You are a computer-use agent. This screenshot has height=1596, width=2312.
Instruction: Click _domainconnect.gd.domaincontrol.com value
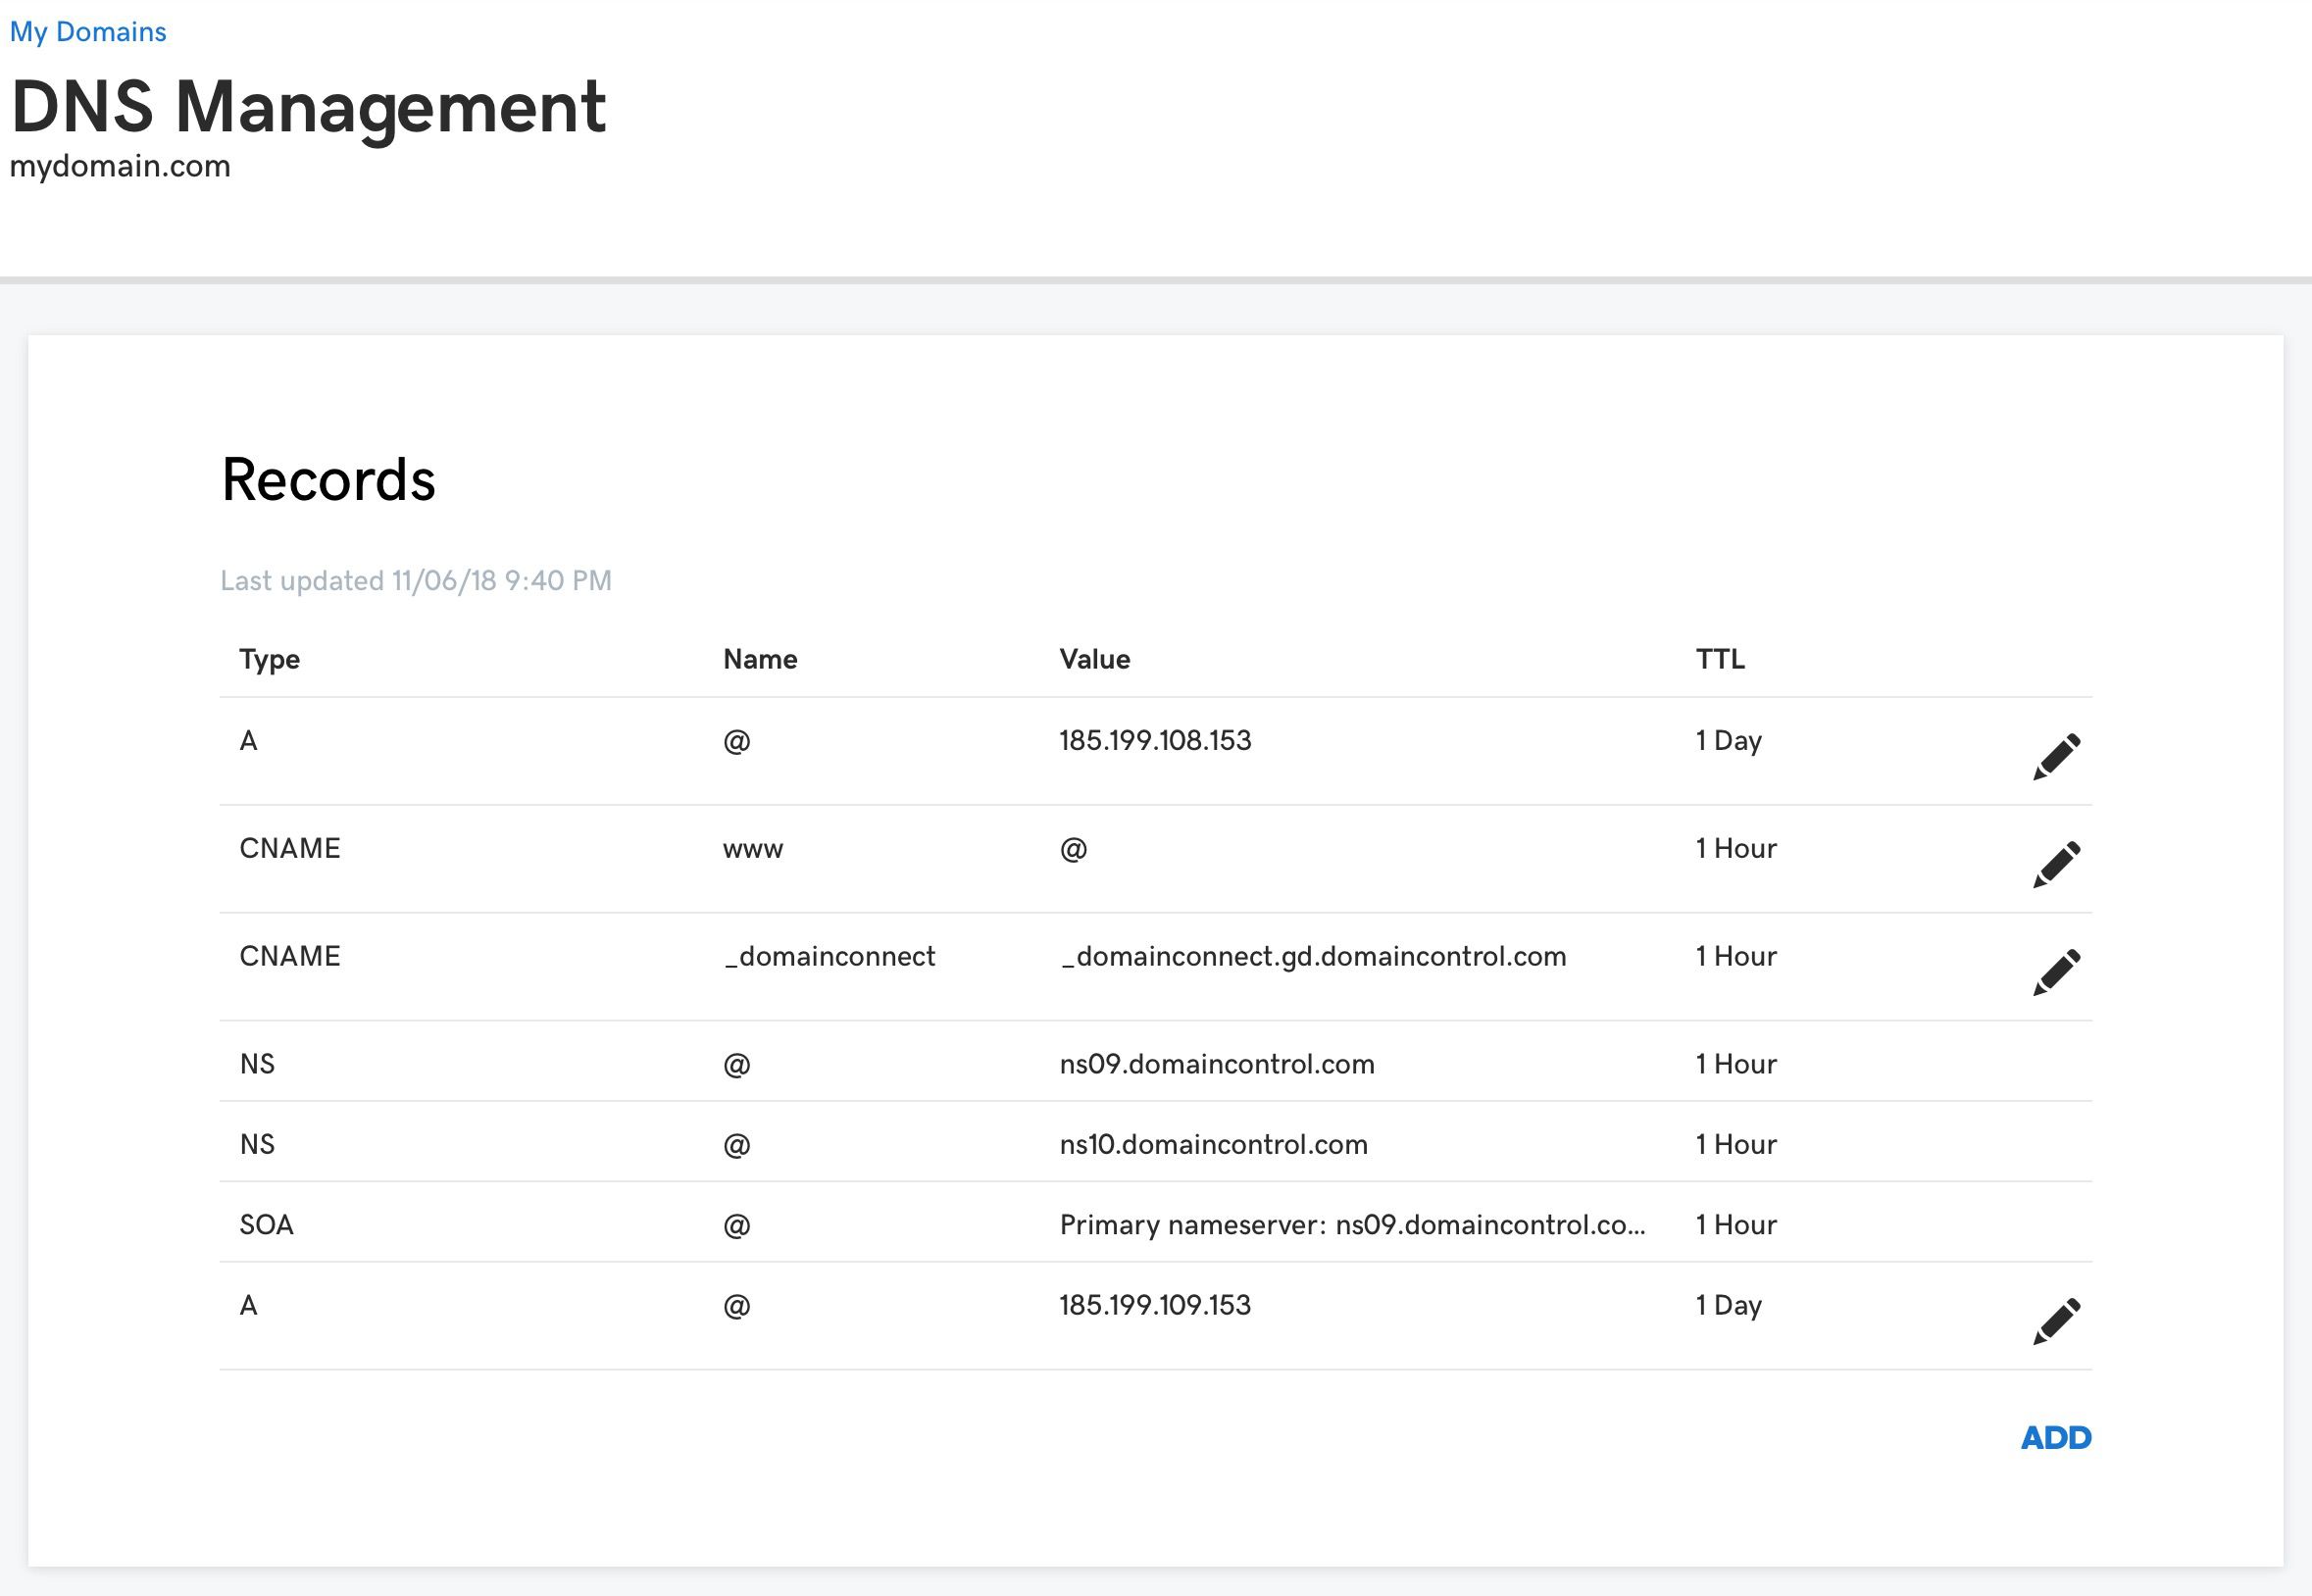pos(1313,957)
